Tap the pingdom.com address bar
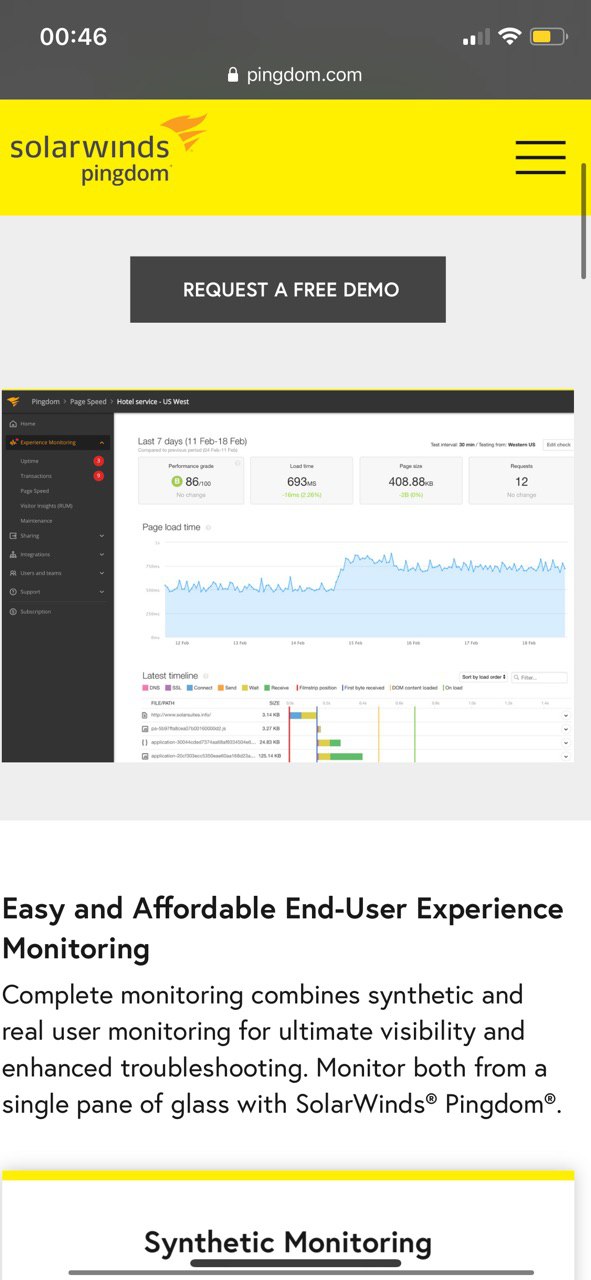The width and height of the screenshot is (591, 1280). (x=295, y=75)
